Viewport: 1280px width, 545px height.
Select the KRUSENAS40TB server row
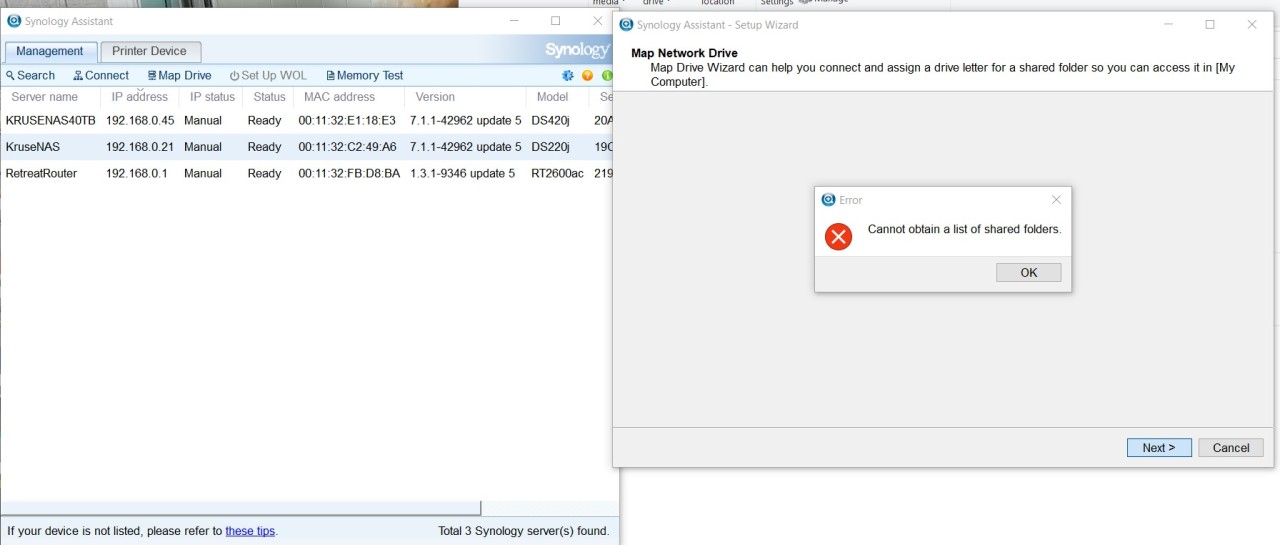pos(50,121)
